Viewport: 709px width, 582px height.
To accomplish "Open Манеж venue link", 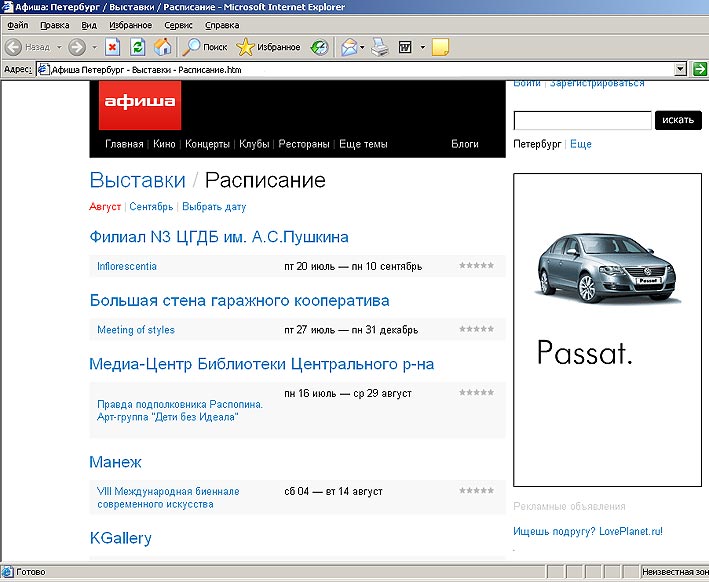I will pos(115,462).
